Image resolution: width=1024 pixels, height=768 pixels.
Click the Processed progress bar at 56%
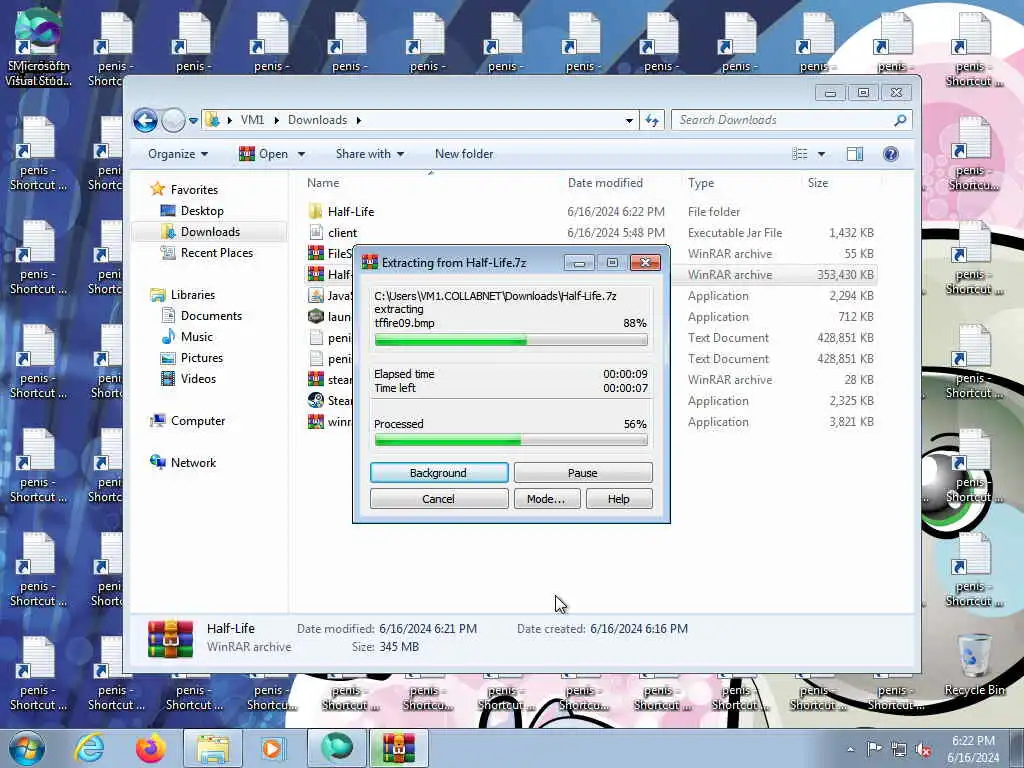tap(511, 440)
